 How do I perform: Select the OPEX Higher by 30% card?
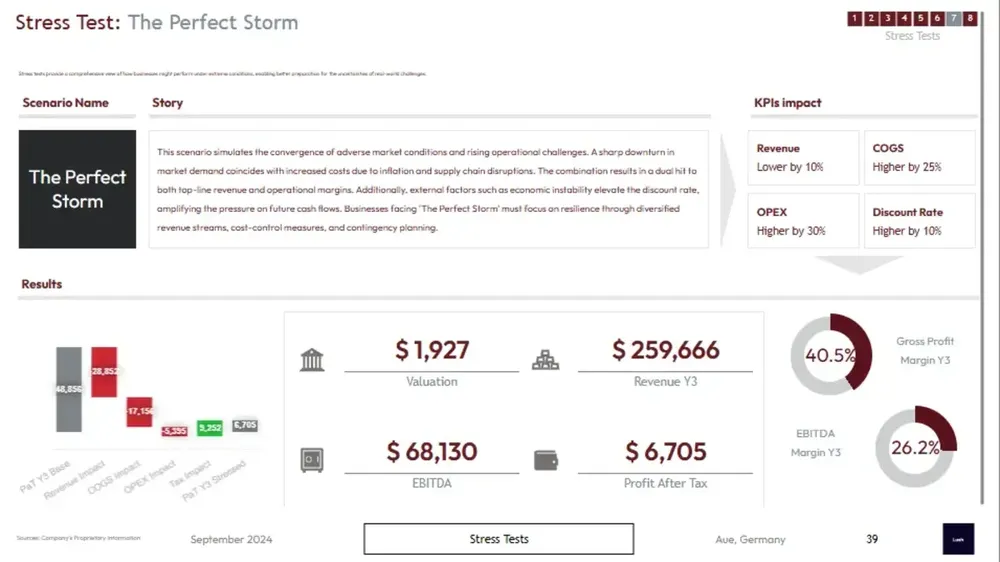(x=803, y=221)
